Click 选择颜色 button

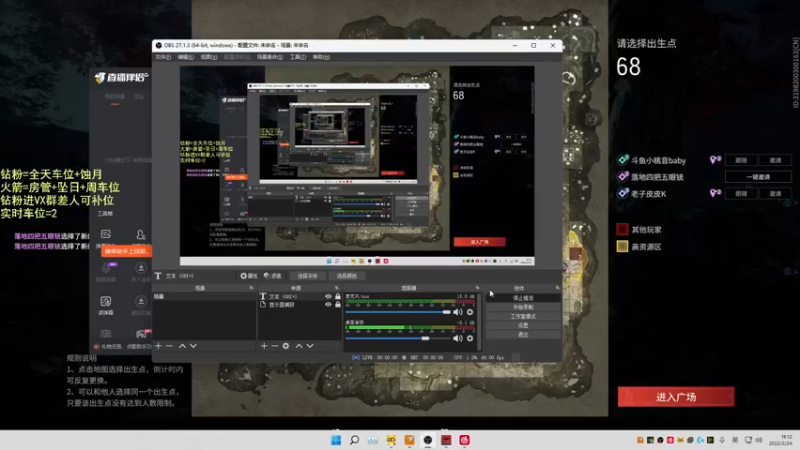347,276
